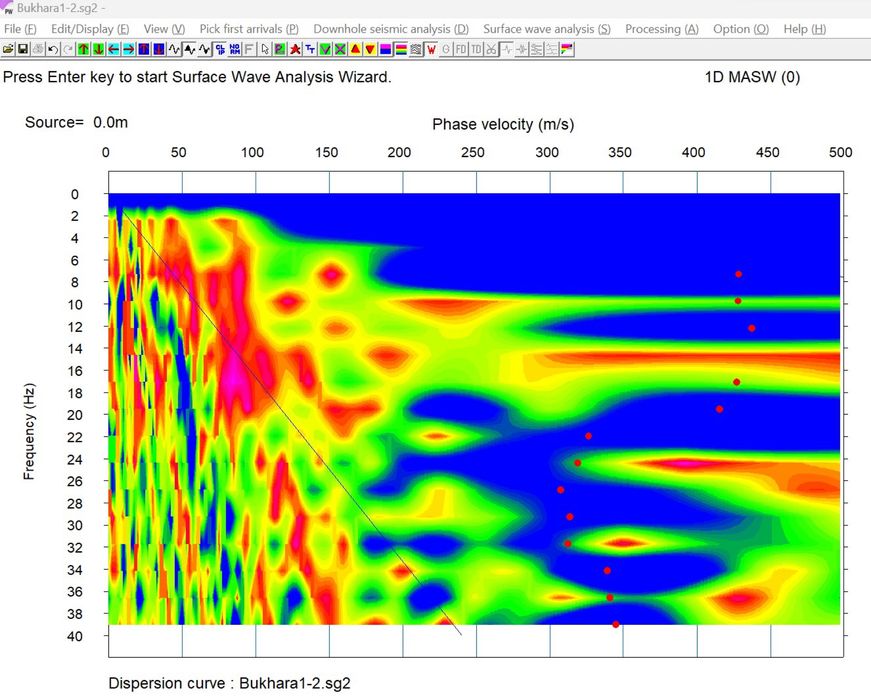
Task: Click the red down-triangle on yellow icon
Action: [371, 49]
